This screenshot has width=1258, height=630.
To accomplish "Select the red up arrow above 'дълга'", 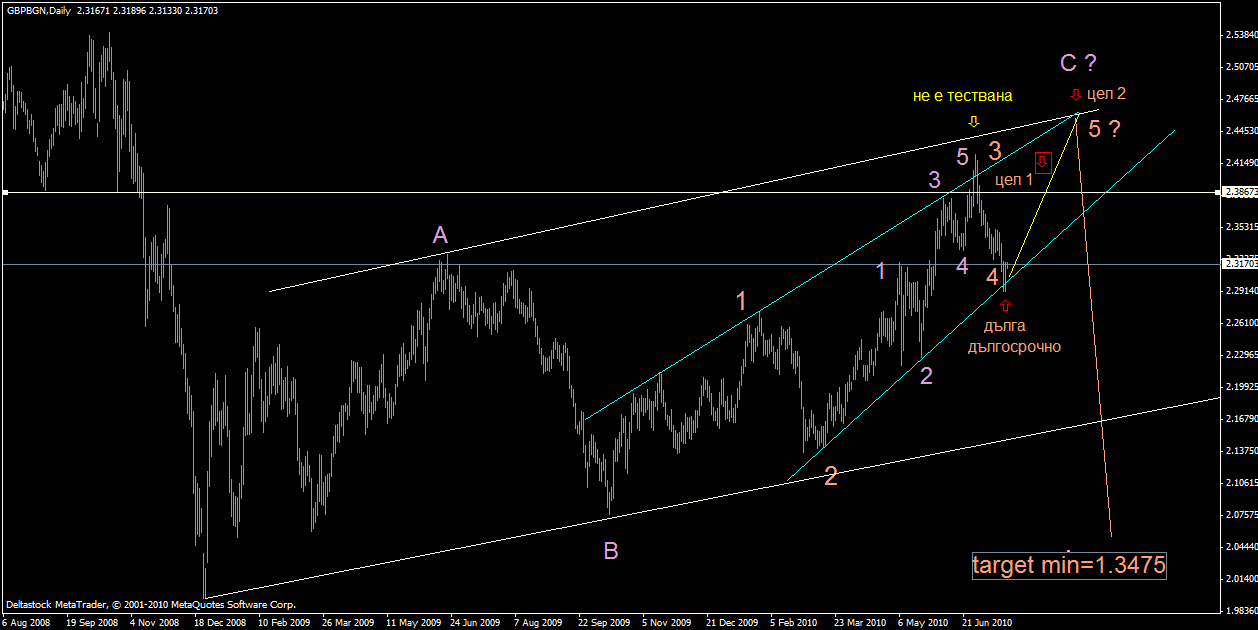I will click(1005, 304).
